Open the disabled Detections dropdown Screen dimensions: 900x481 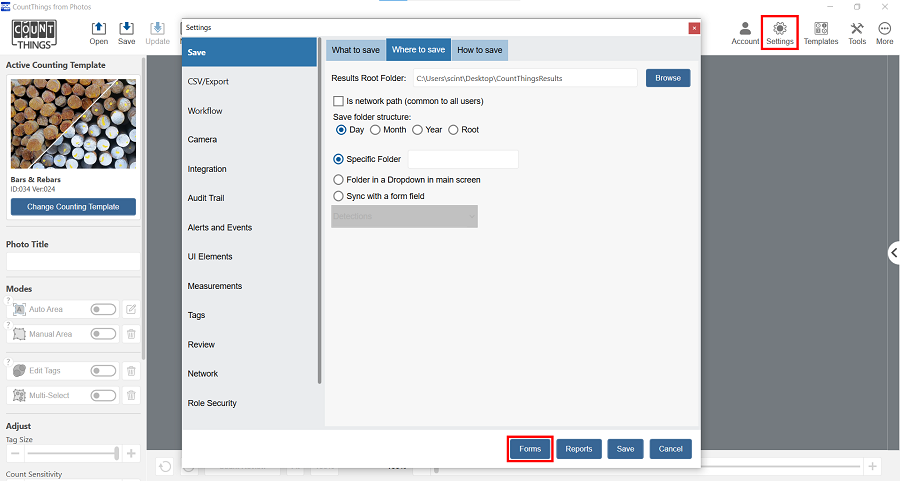[404, 216]
